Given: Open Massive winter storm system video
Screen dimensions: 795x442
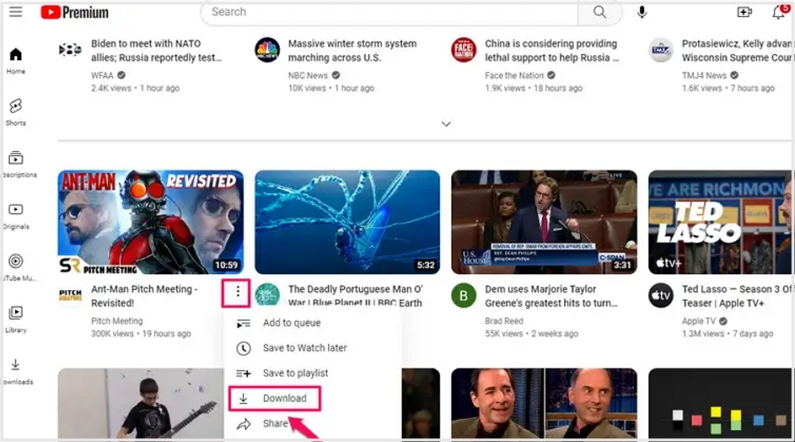Looking at the screenshot, I should (x=352, y=51).
